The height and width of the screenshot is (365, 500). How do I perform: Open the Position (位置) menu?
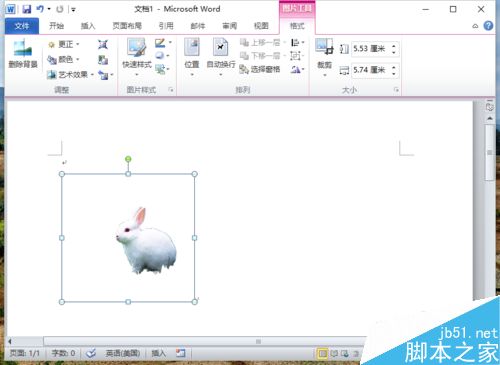tap(192, 57)
